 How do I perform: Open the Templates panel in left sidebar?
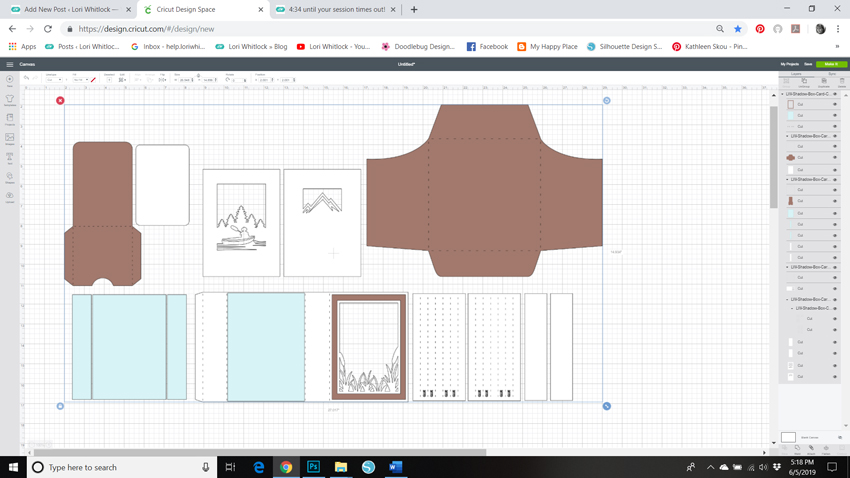(x=10, y=100)
